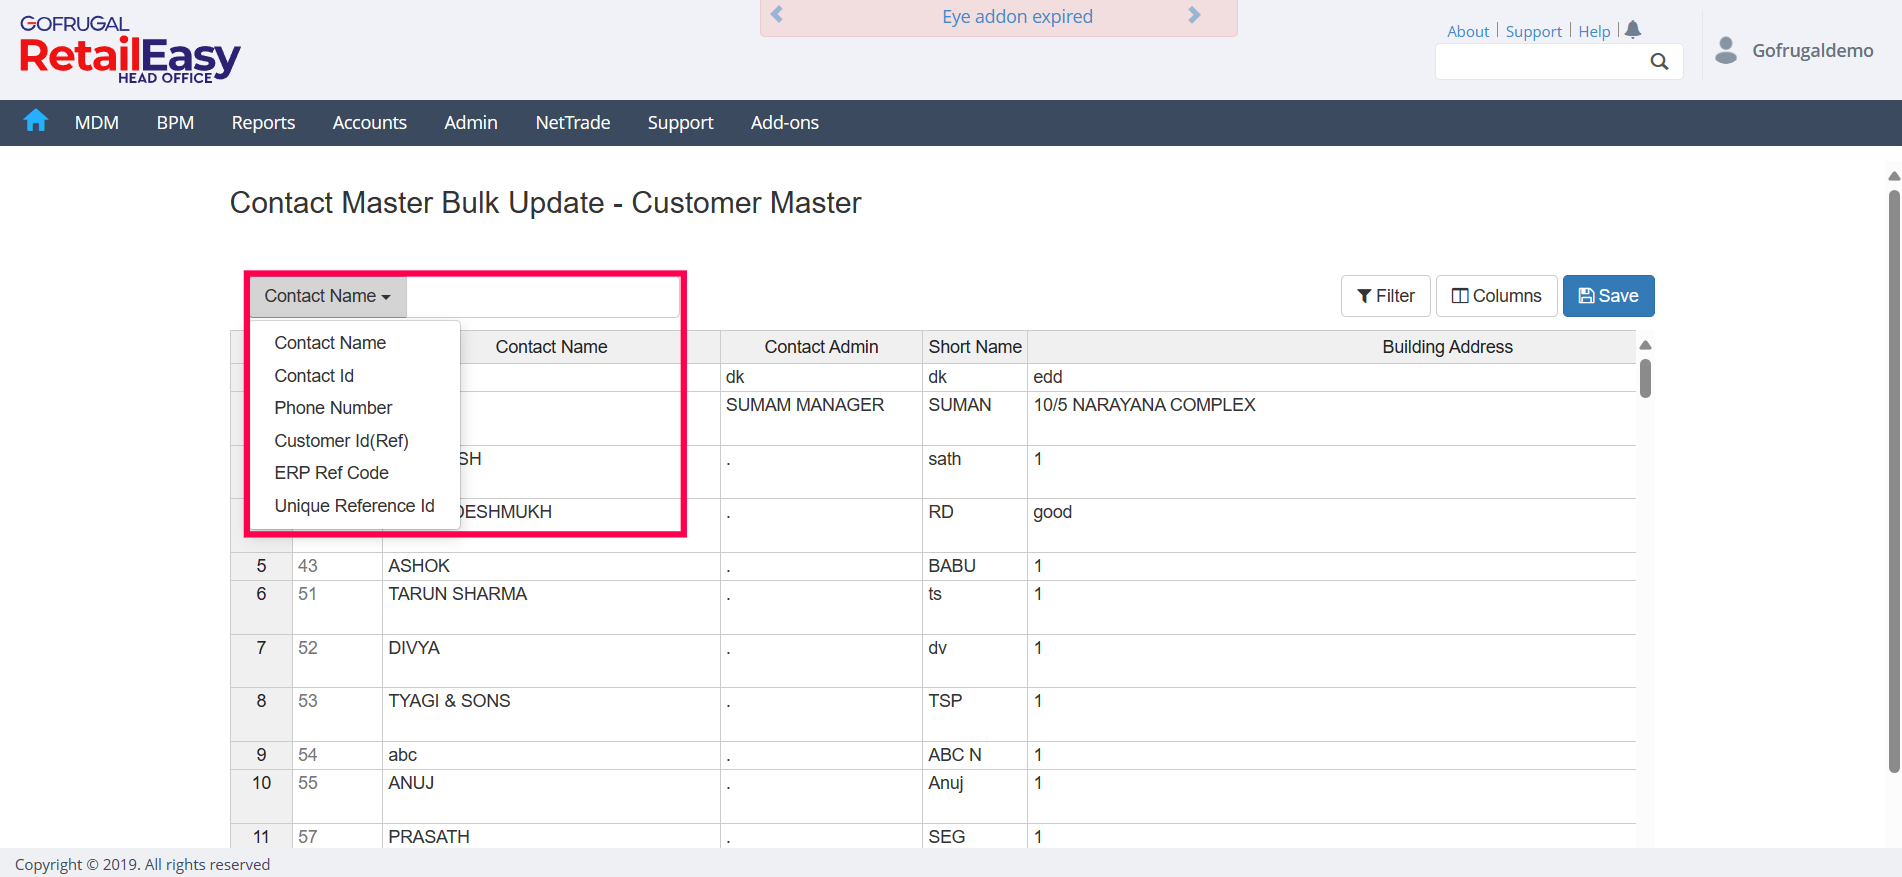Screen dimensions: 1902x877
Task: Open the Columns chooser
Action: (x=1496, y=296)
